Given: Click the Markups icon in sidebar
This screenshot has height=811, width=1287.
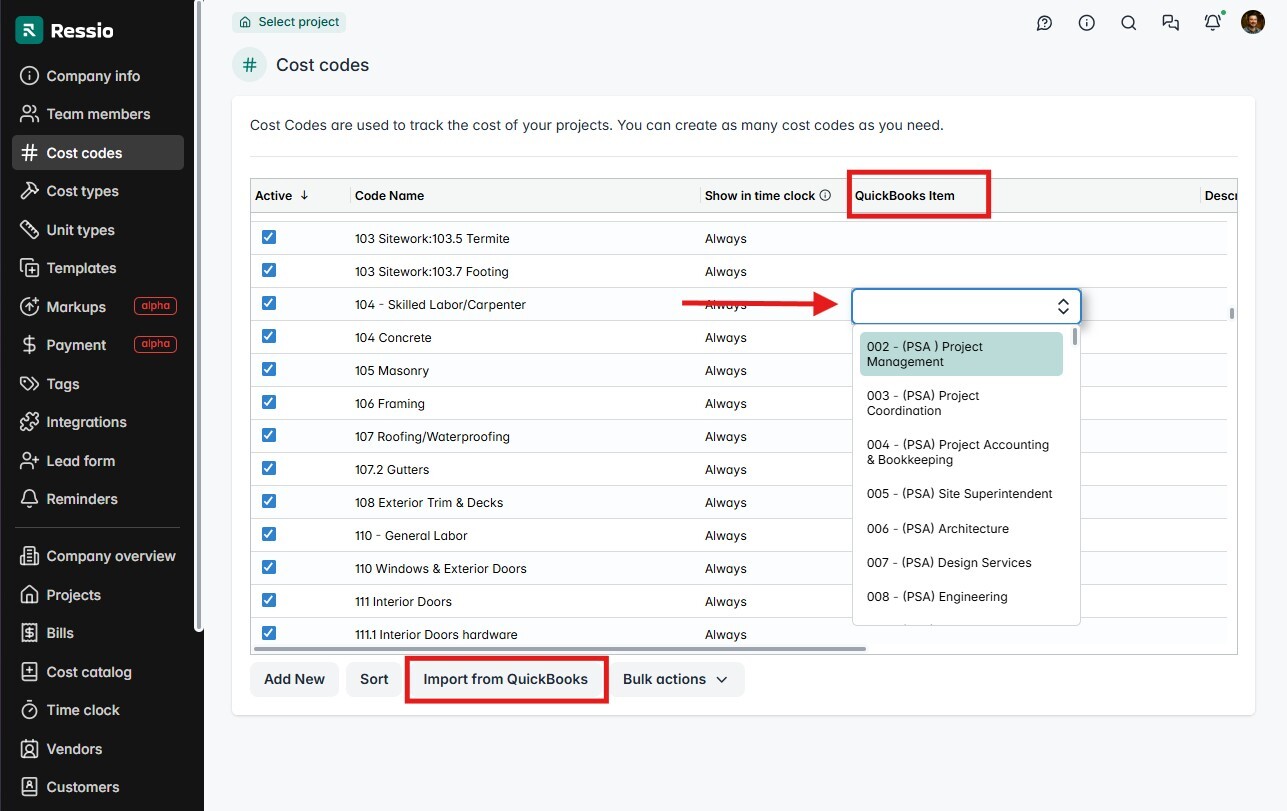Looking at the screenshot, I should click(x=29, y=307).
